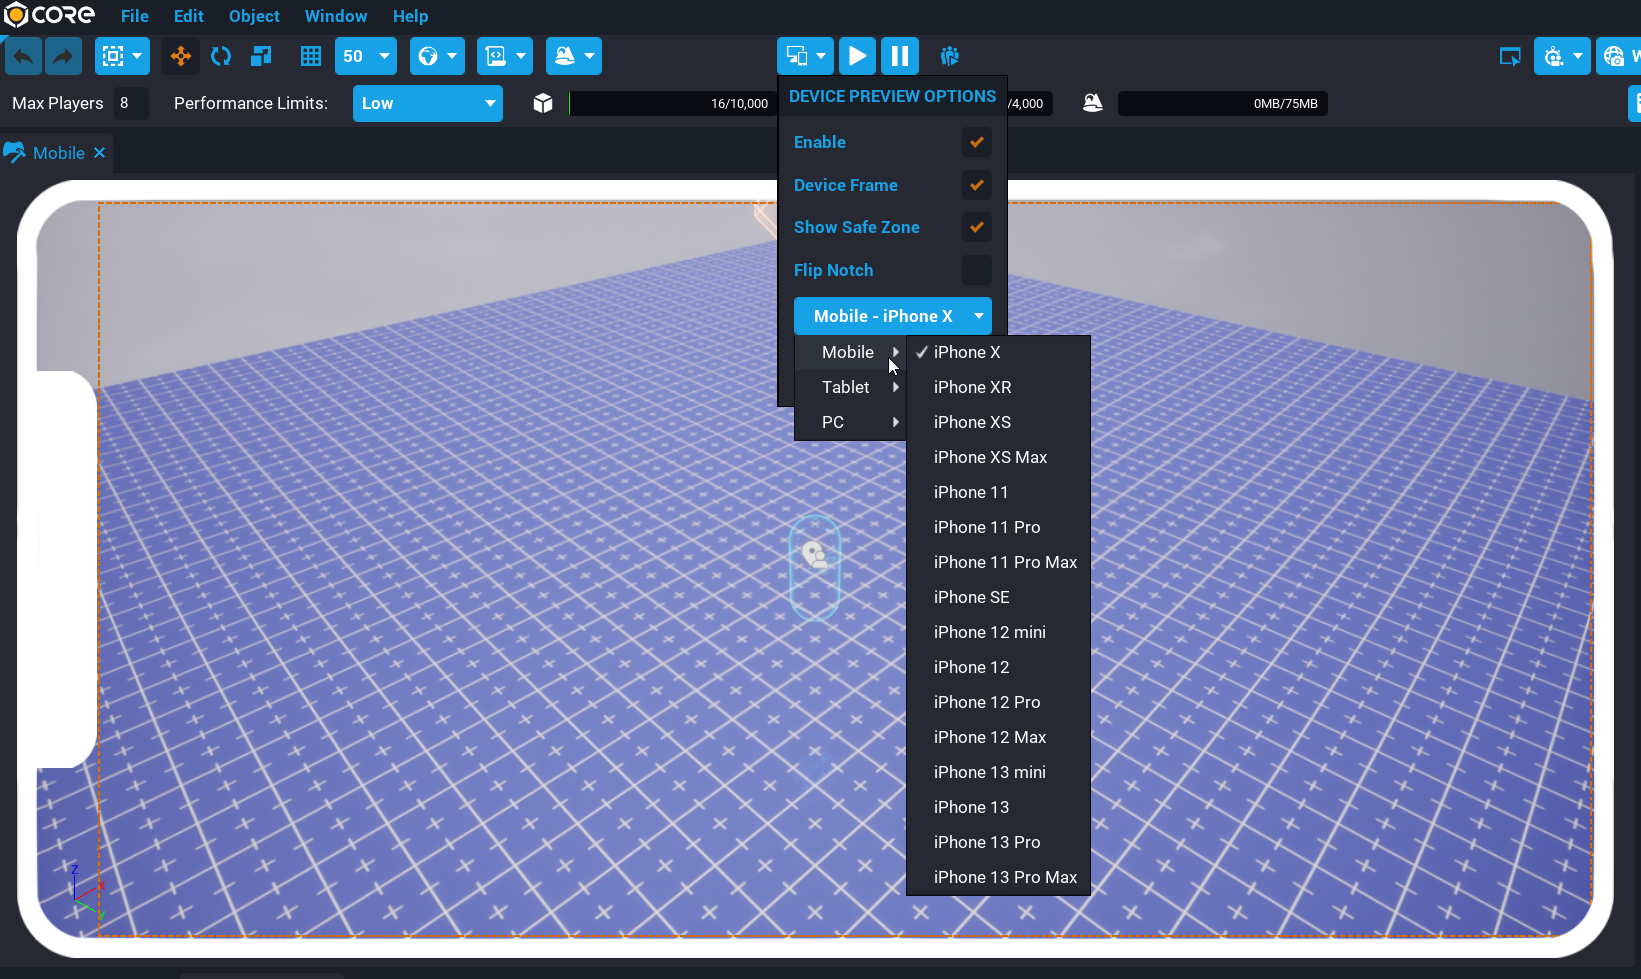Open the grid snap size 50 dropdown
The height and width of the screenshot is (979, 1641).
point(366,56)
